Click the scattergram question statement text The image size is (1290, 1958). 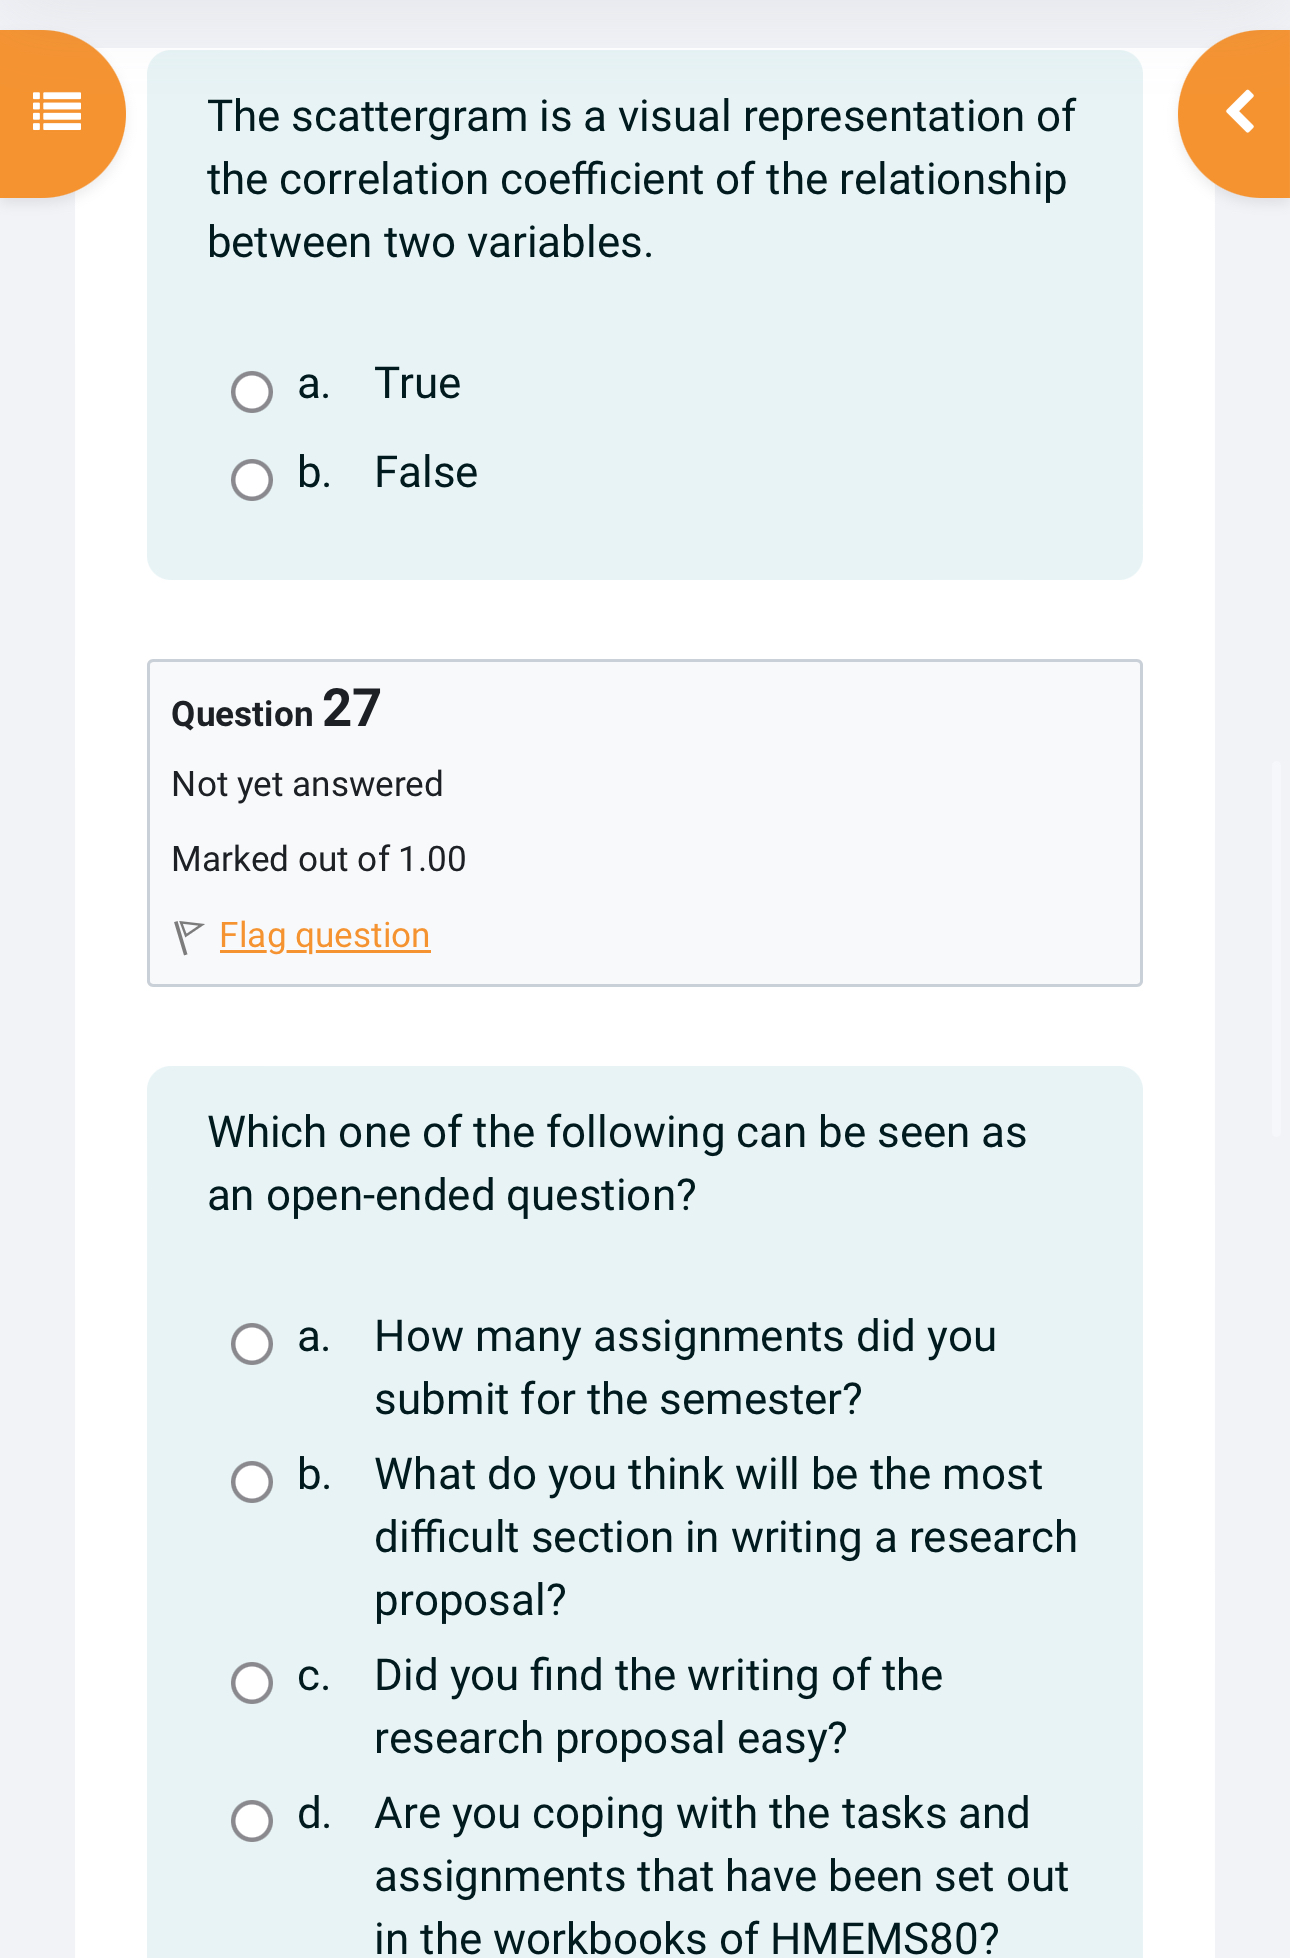point(640,180)
